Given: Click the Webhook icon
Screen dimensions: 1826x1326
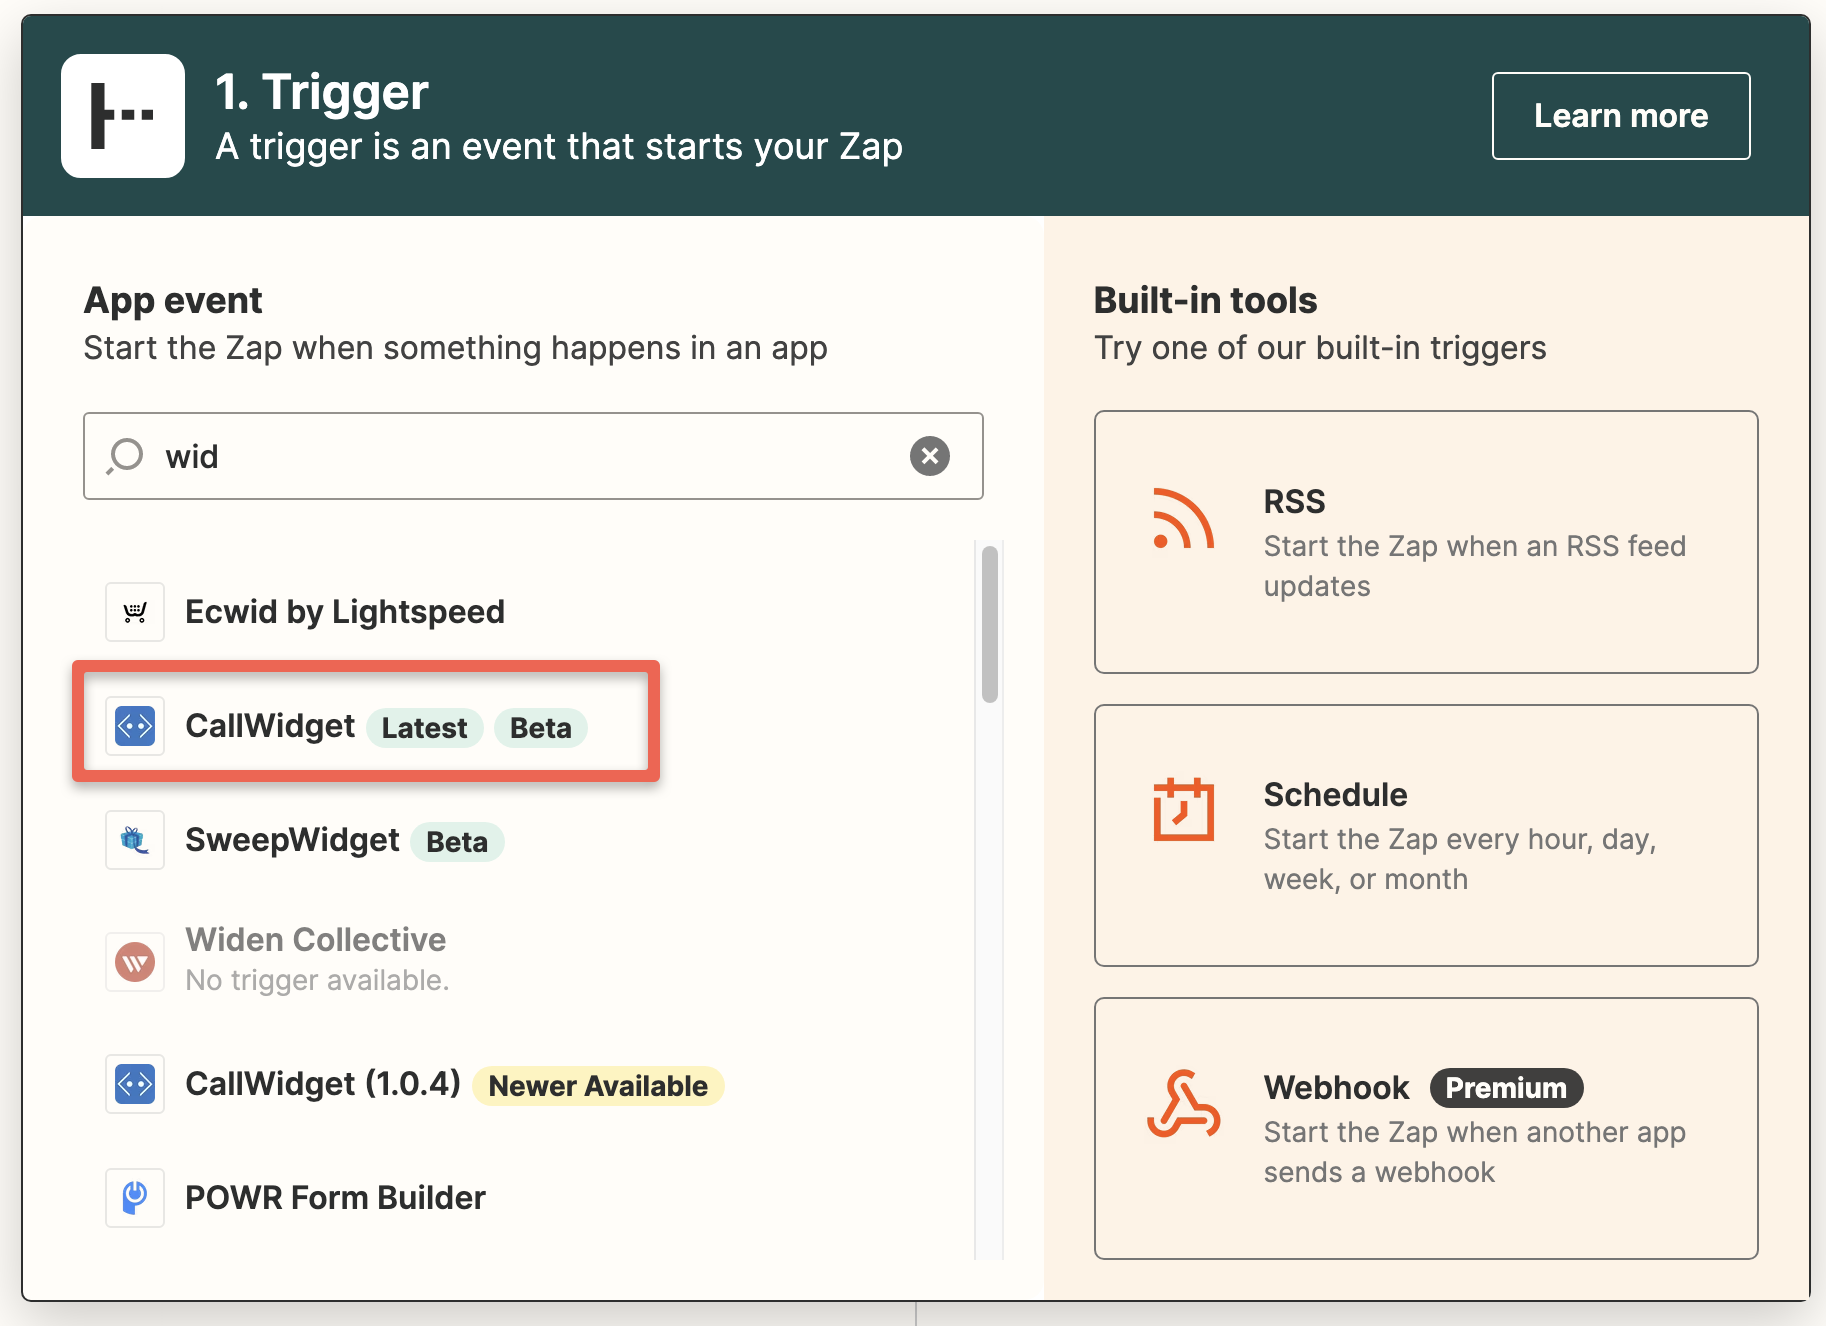Looking at the screenshot, I should 1183,1104.
